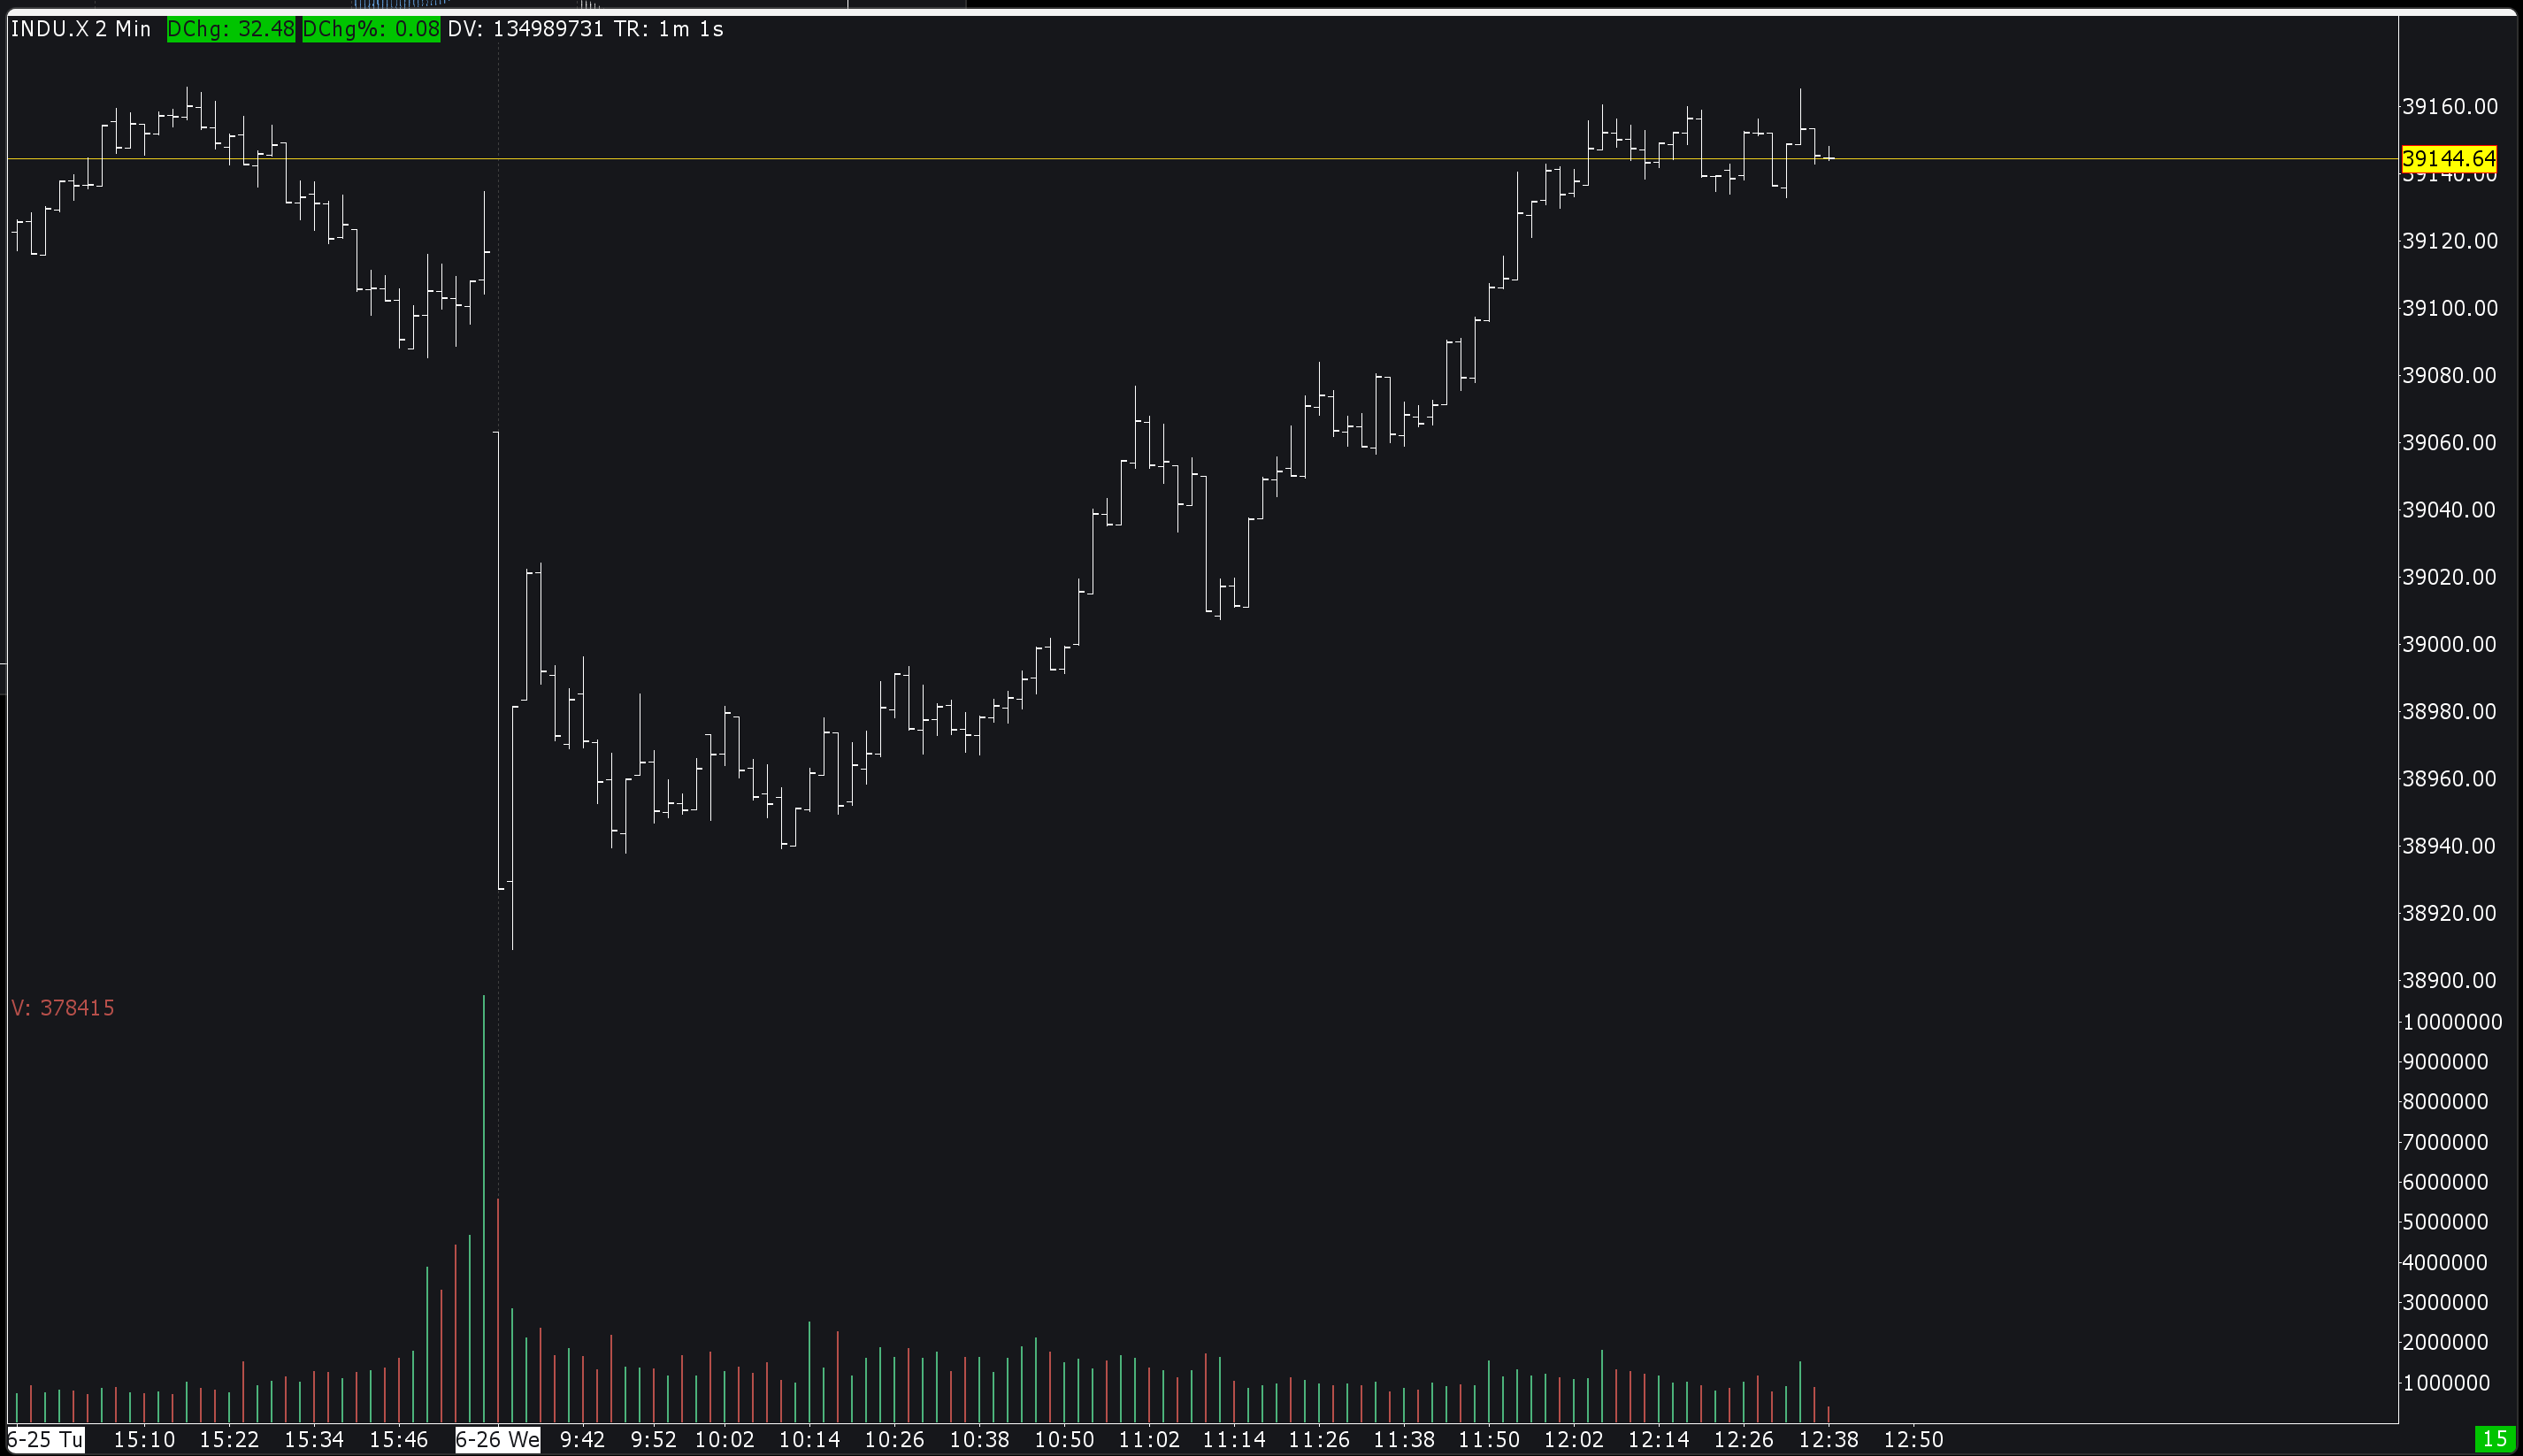The image size is (2523, 1456).
Task: Click the 39000.00 price axis label
Action: 2449,644
